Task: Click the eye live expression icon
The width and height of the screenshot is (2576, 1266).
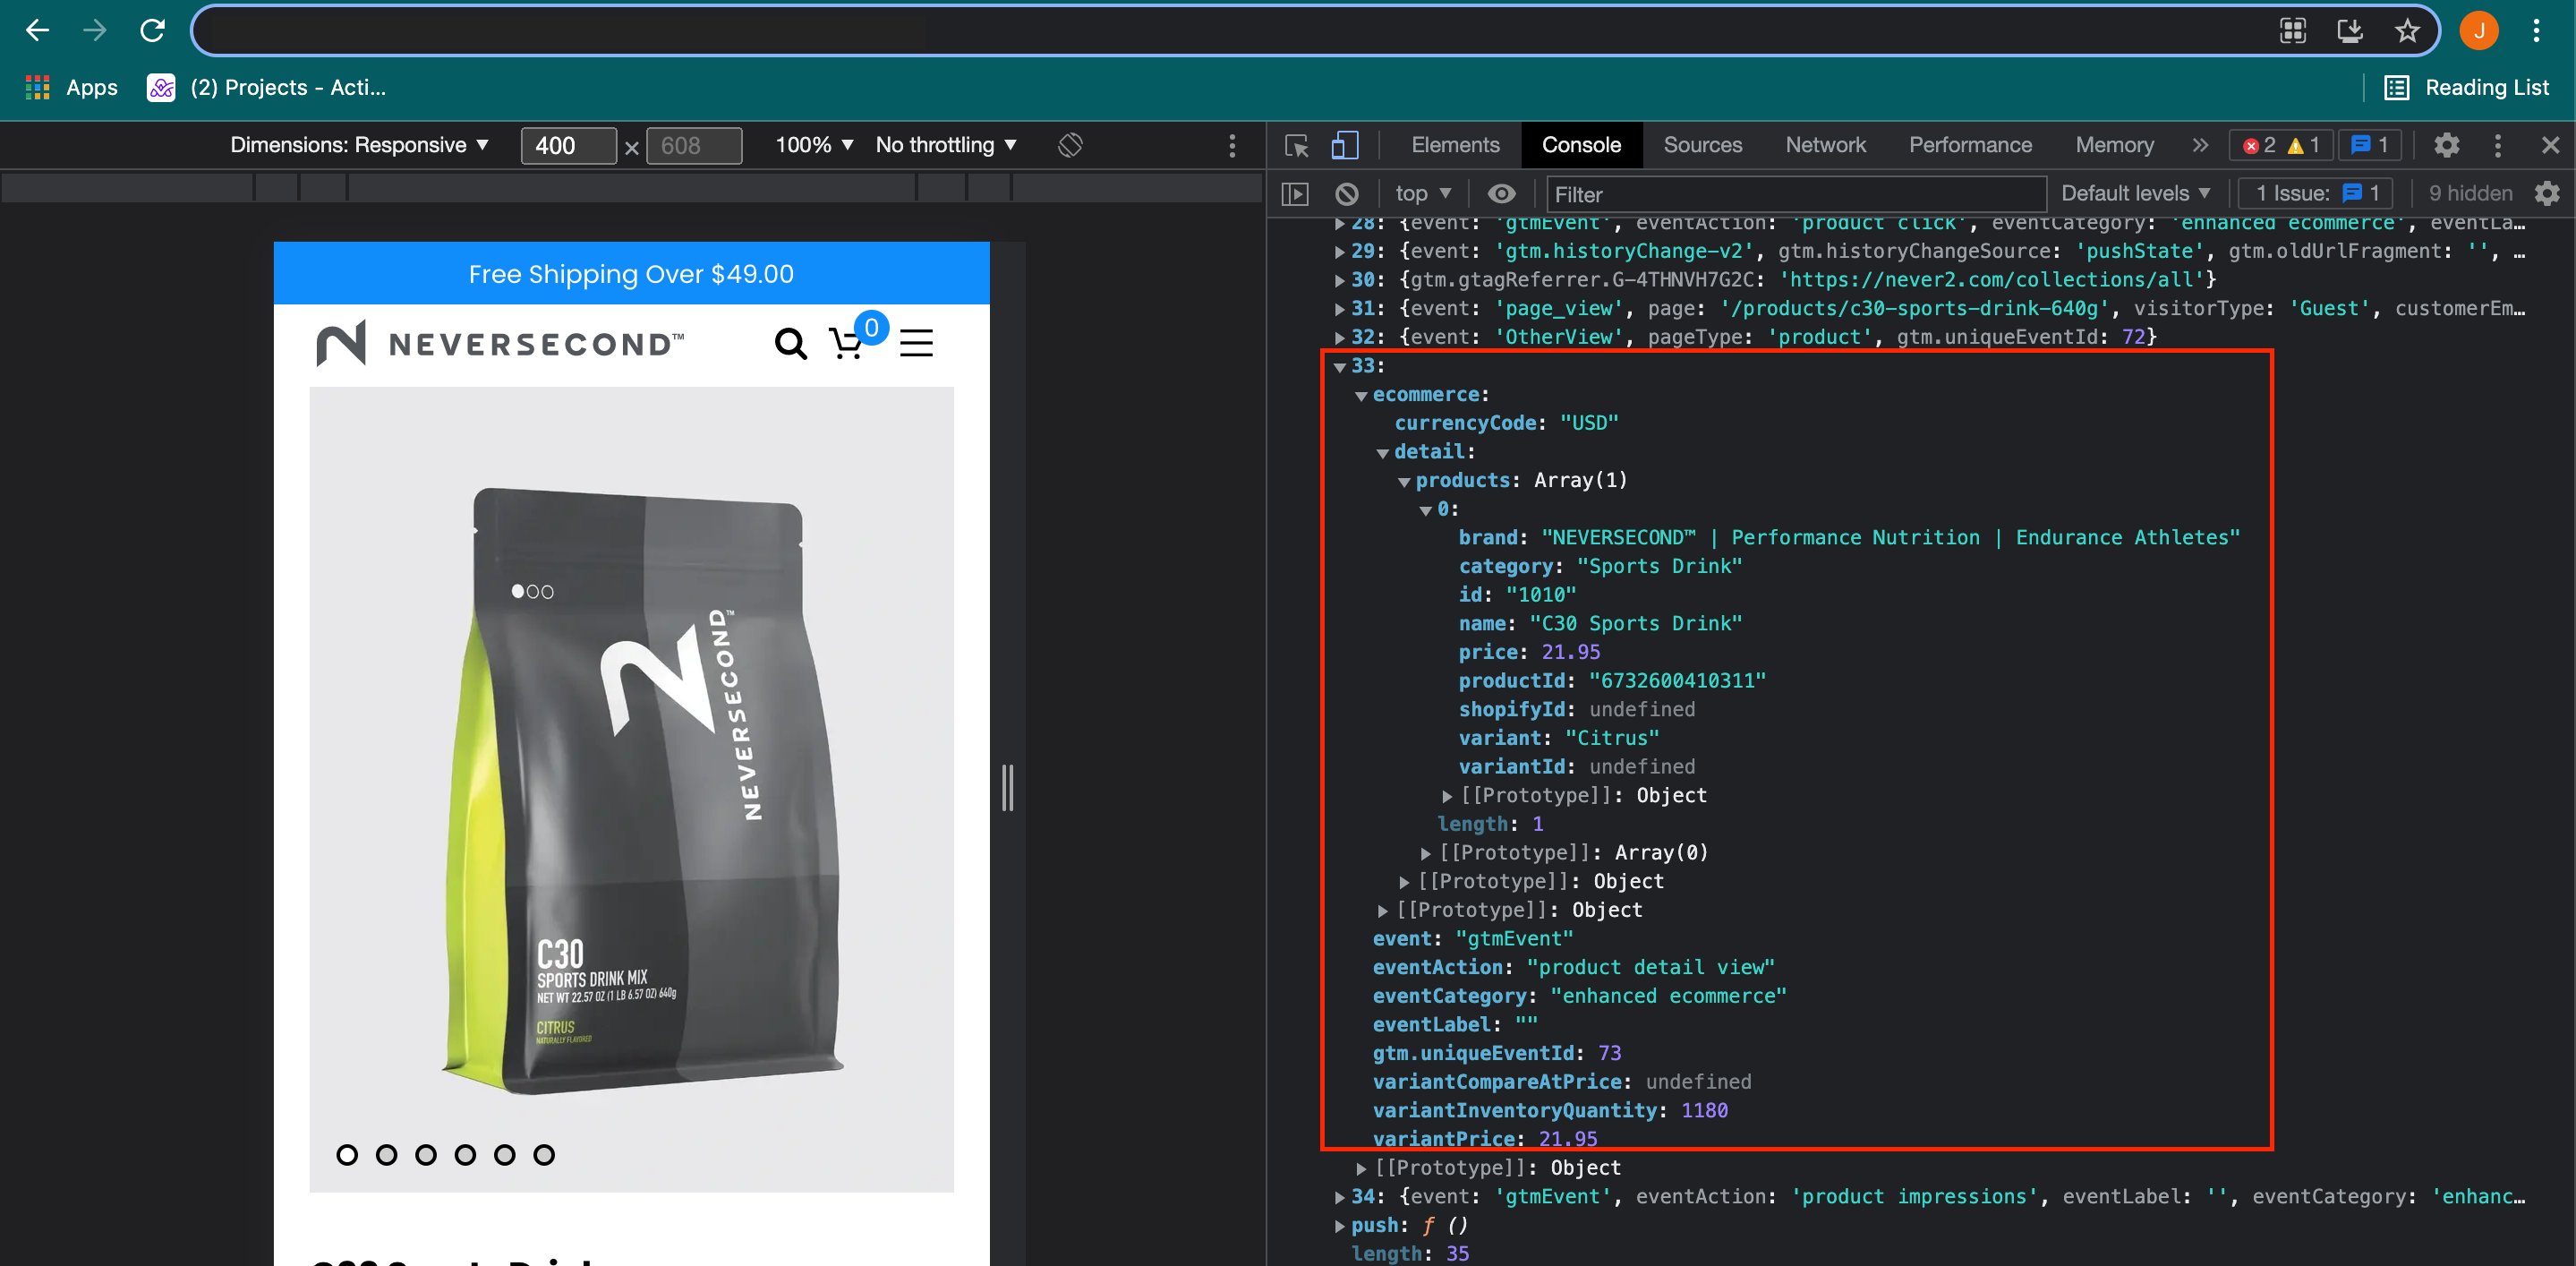Action: click(1500, 194)
